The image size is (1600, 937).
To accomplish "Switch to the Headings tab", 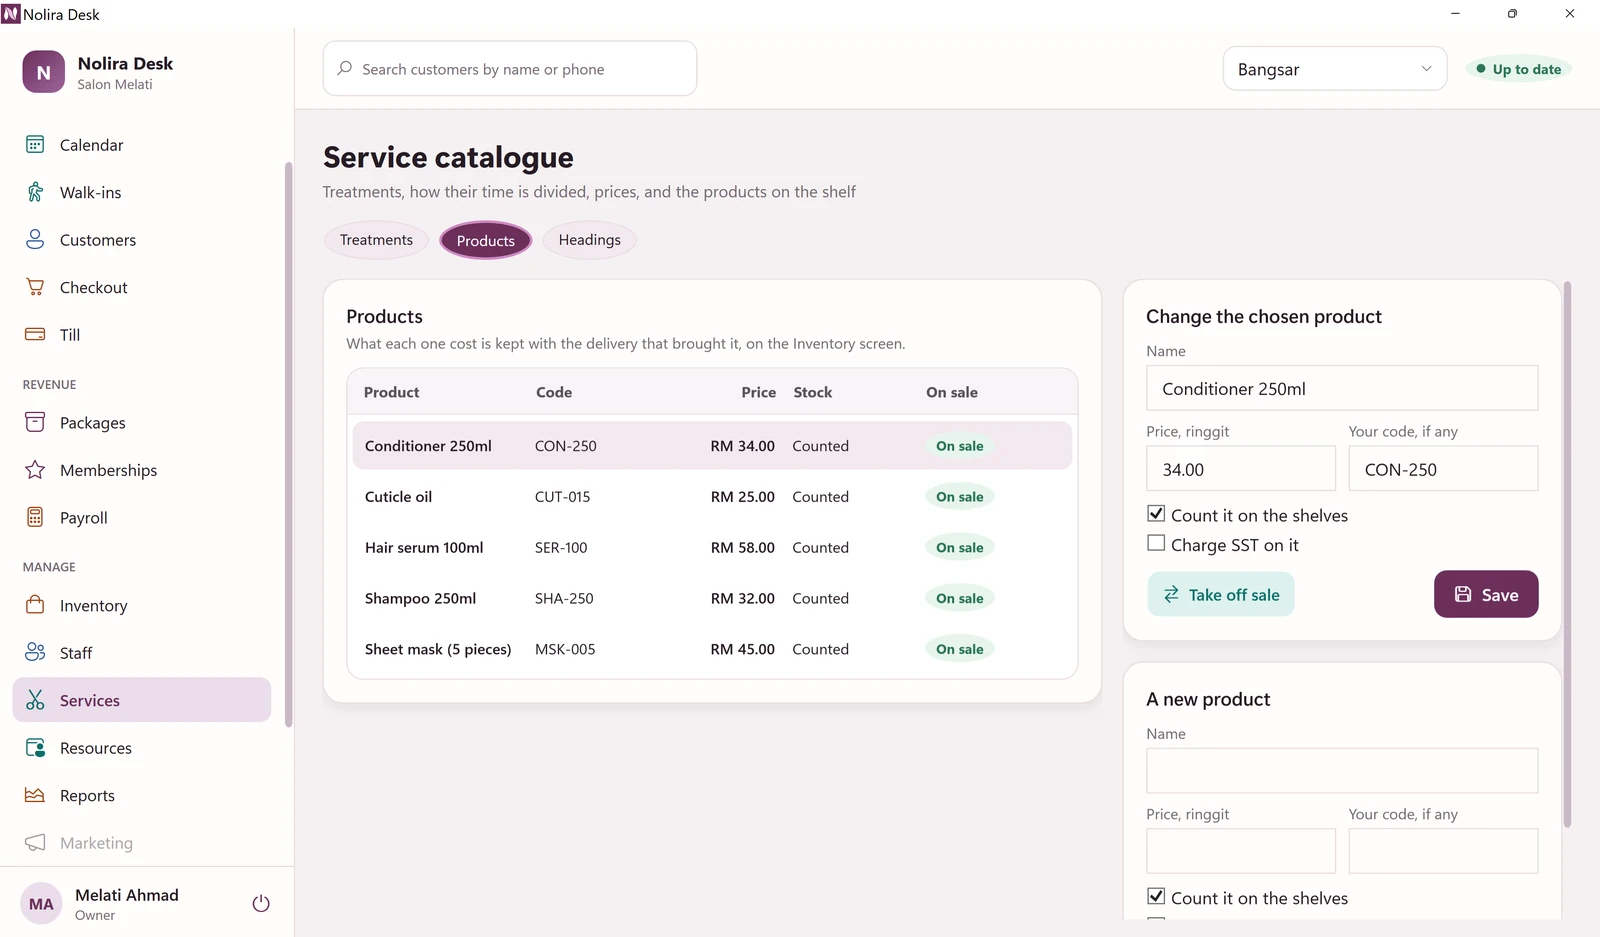I will tap(590, 240).
